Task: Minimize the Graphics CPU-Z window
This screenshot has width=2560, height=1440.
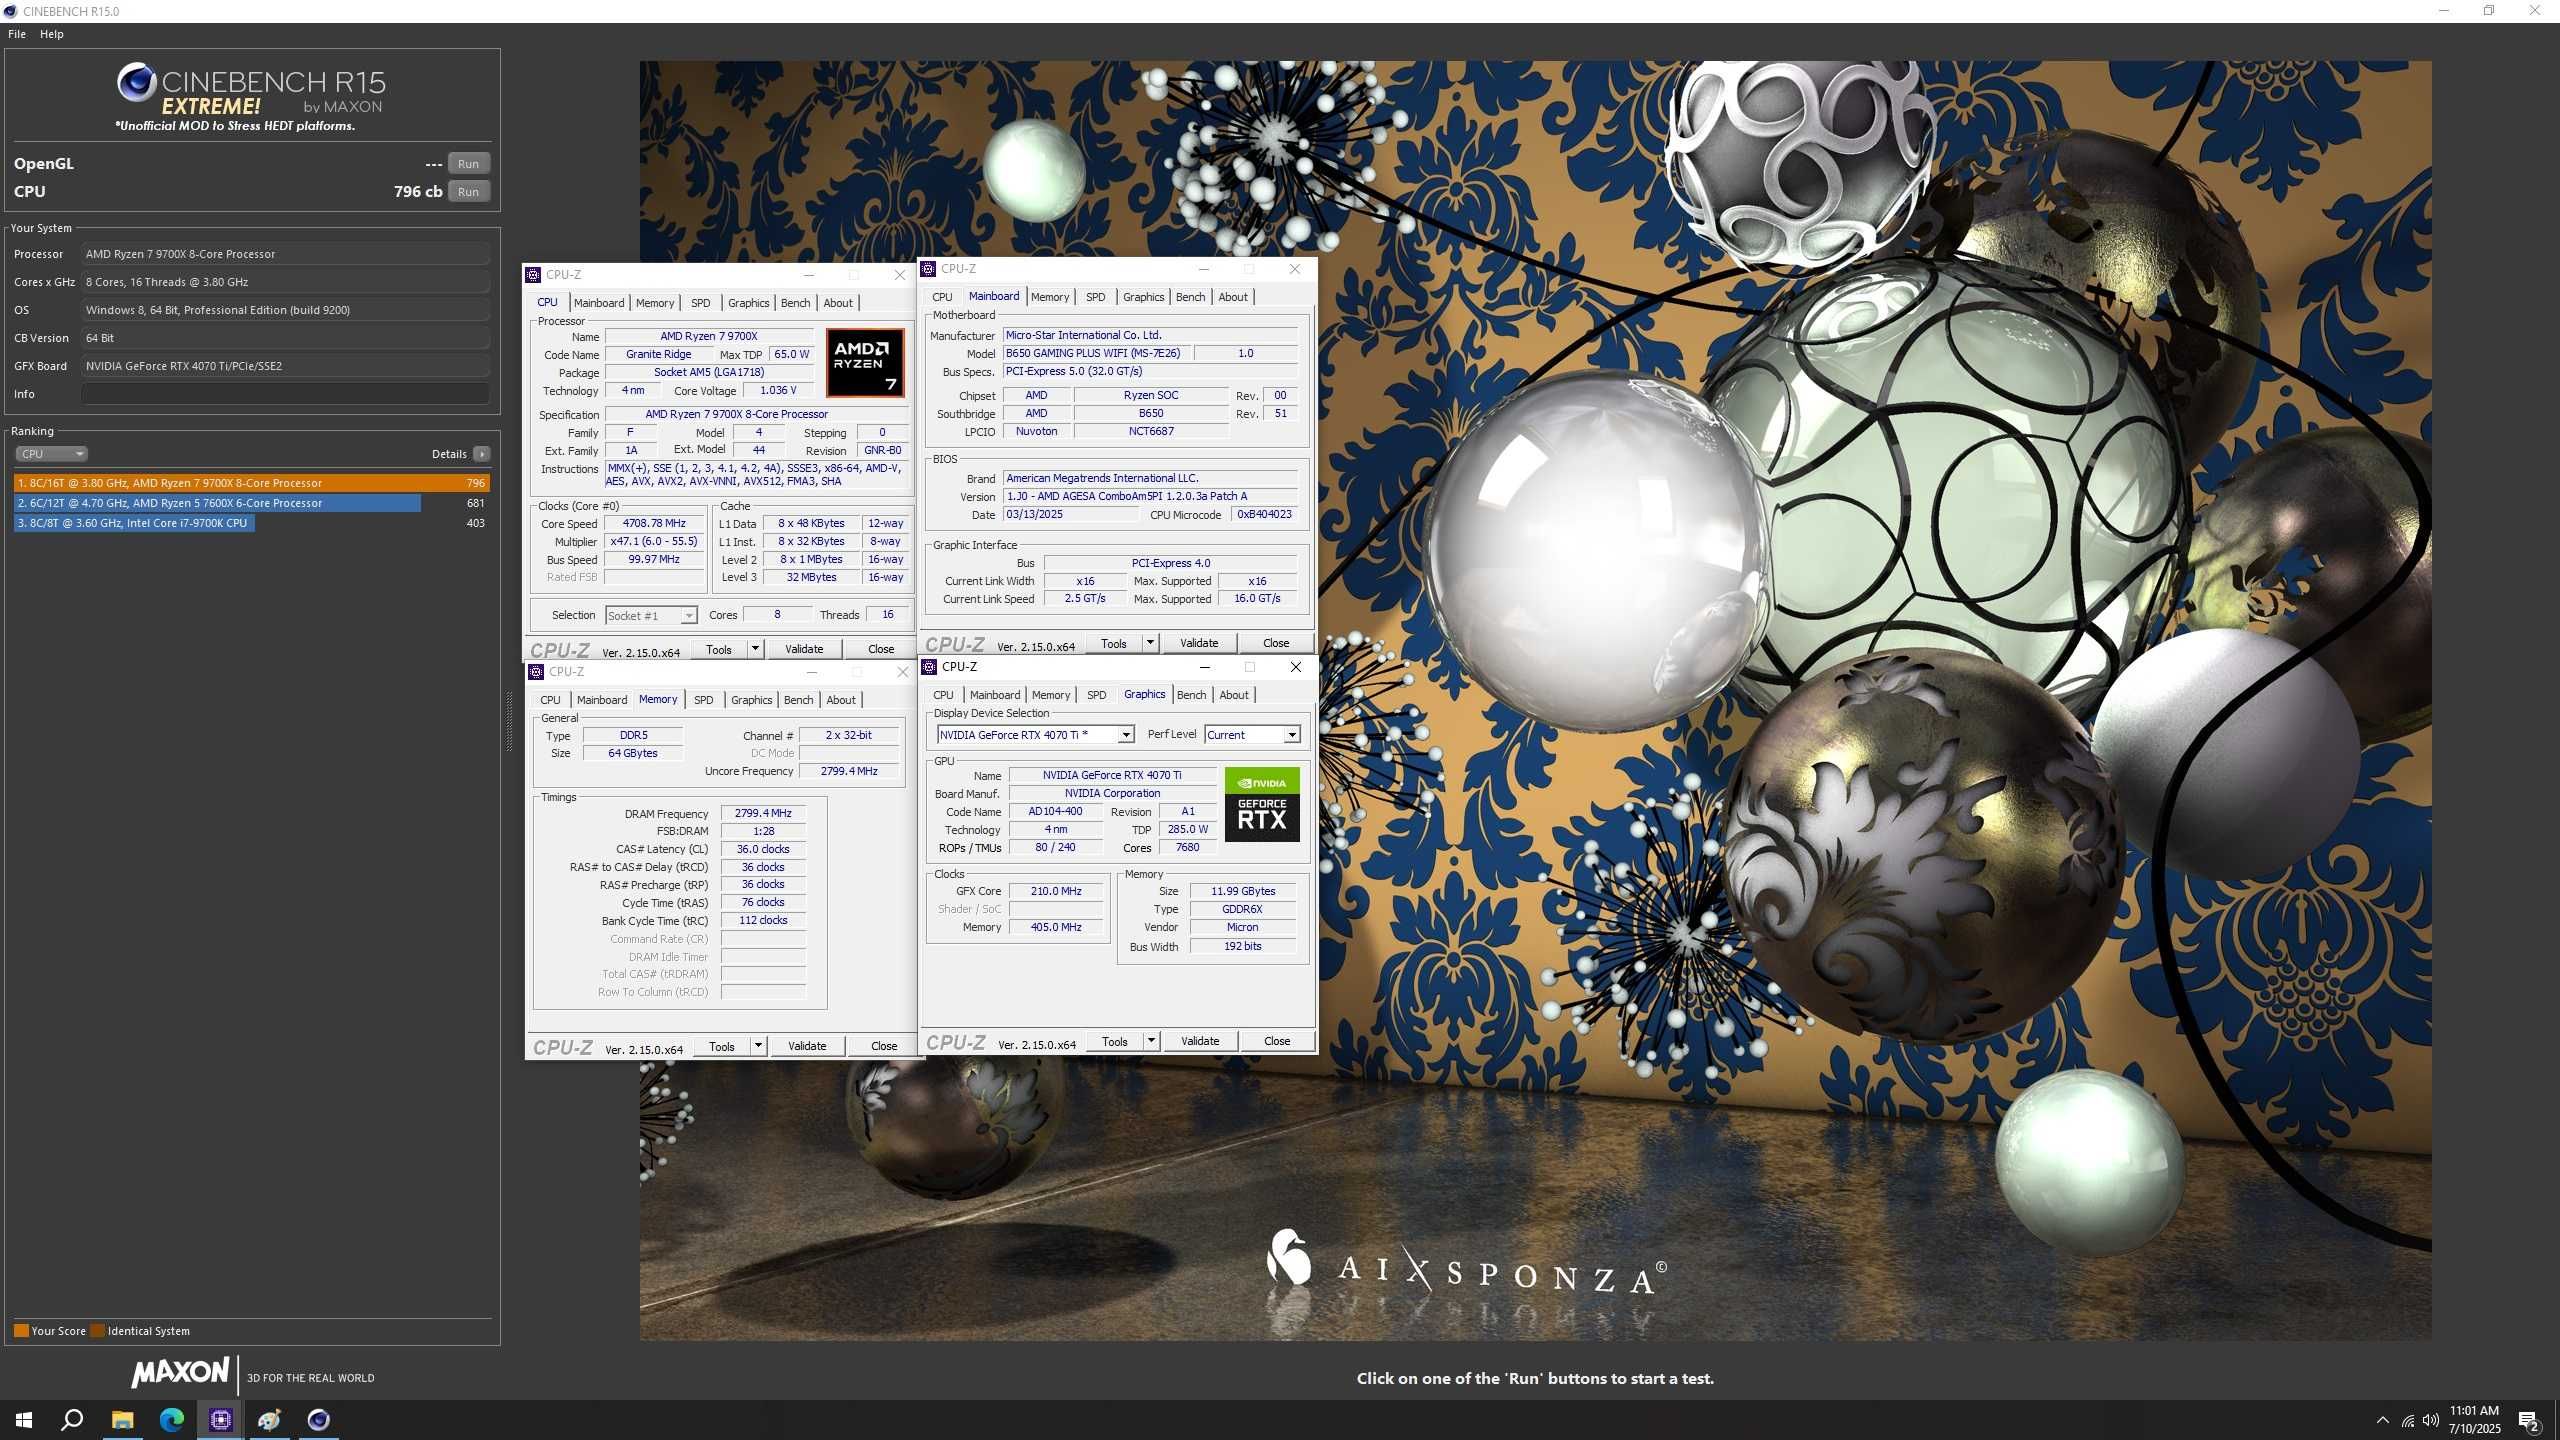Action: (x=1204, y=667)
